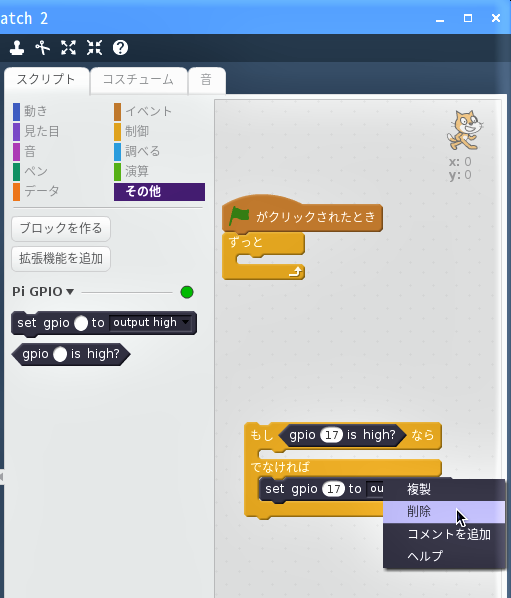This screenshot has height=598, width=511.
Task: Click green flag icon on the hat block
Action: tap(239, 216)
